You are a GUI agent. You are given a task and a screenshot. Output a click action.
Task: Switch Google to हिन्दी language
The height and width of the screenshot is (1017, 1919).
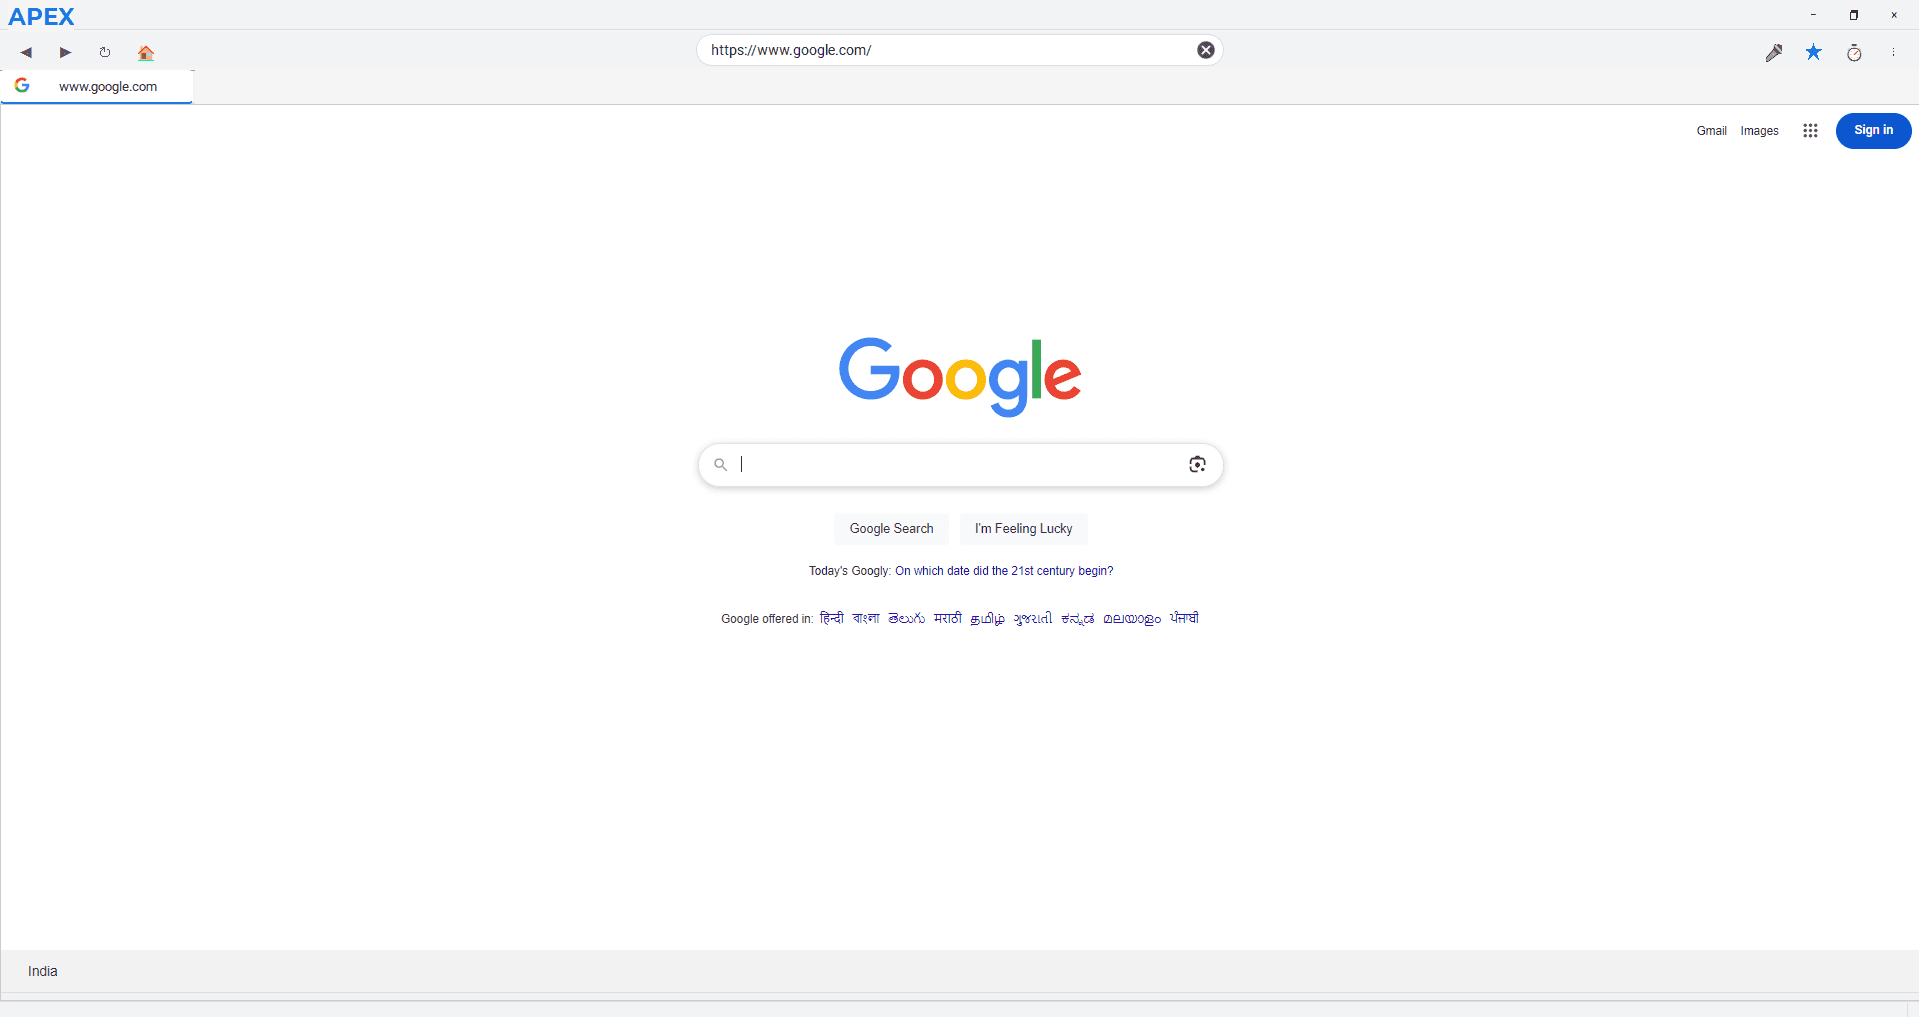[x=831, y=619]
